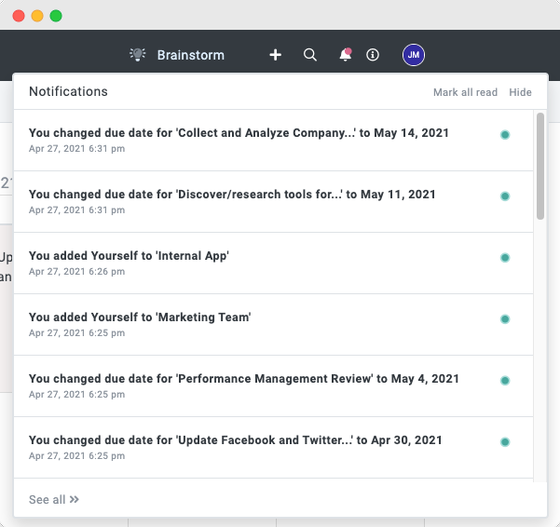560x527 pixels.
Task: Click the macOS yellow minimize button
Action: [x=37, y=16]
